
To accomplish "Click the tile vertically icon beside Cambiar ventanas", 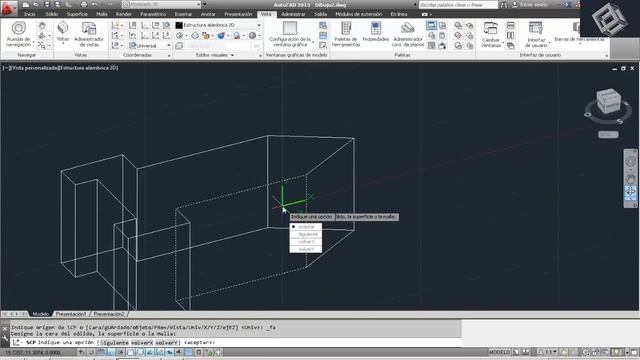I will [x=510, y=36].
